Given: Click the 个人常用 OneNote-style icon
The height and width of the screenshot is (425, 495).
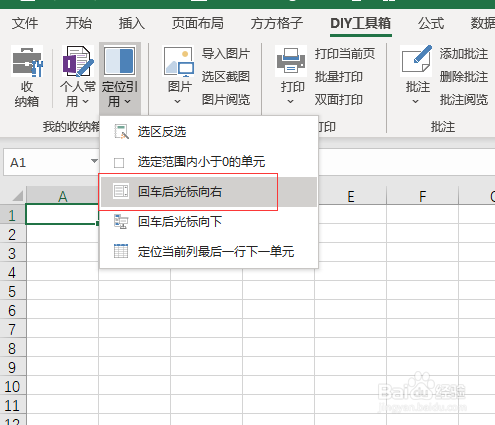Looking at the screenshot, I should point(78,61).
